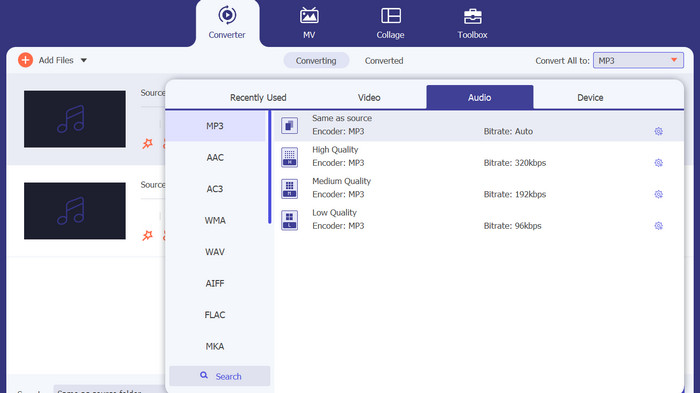Screen dimensions: 700x393
Task: Open settings gear for High Quality
Action: pyautogui.click(x=658, y=163)
